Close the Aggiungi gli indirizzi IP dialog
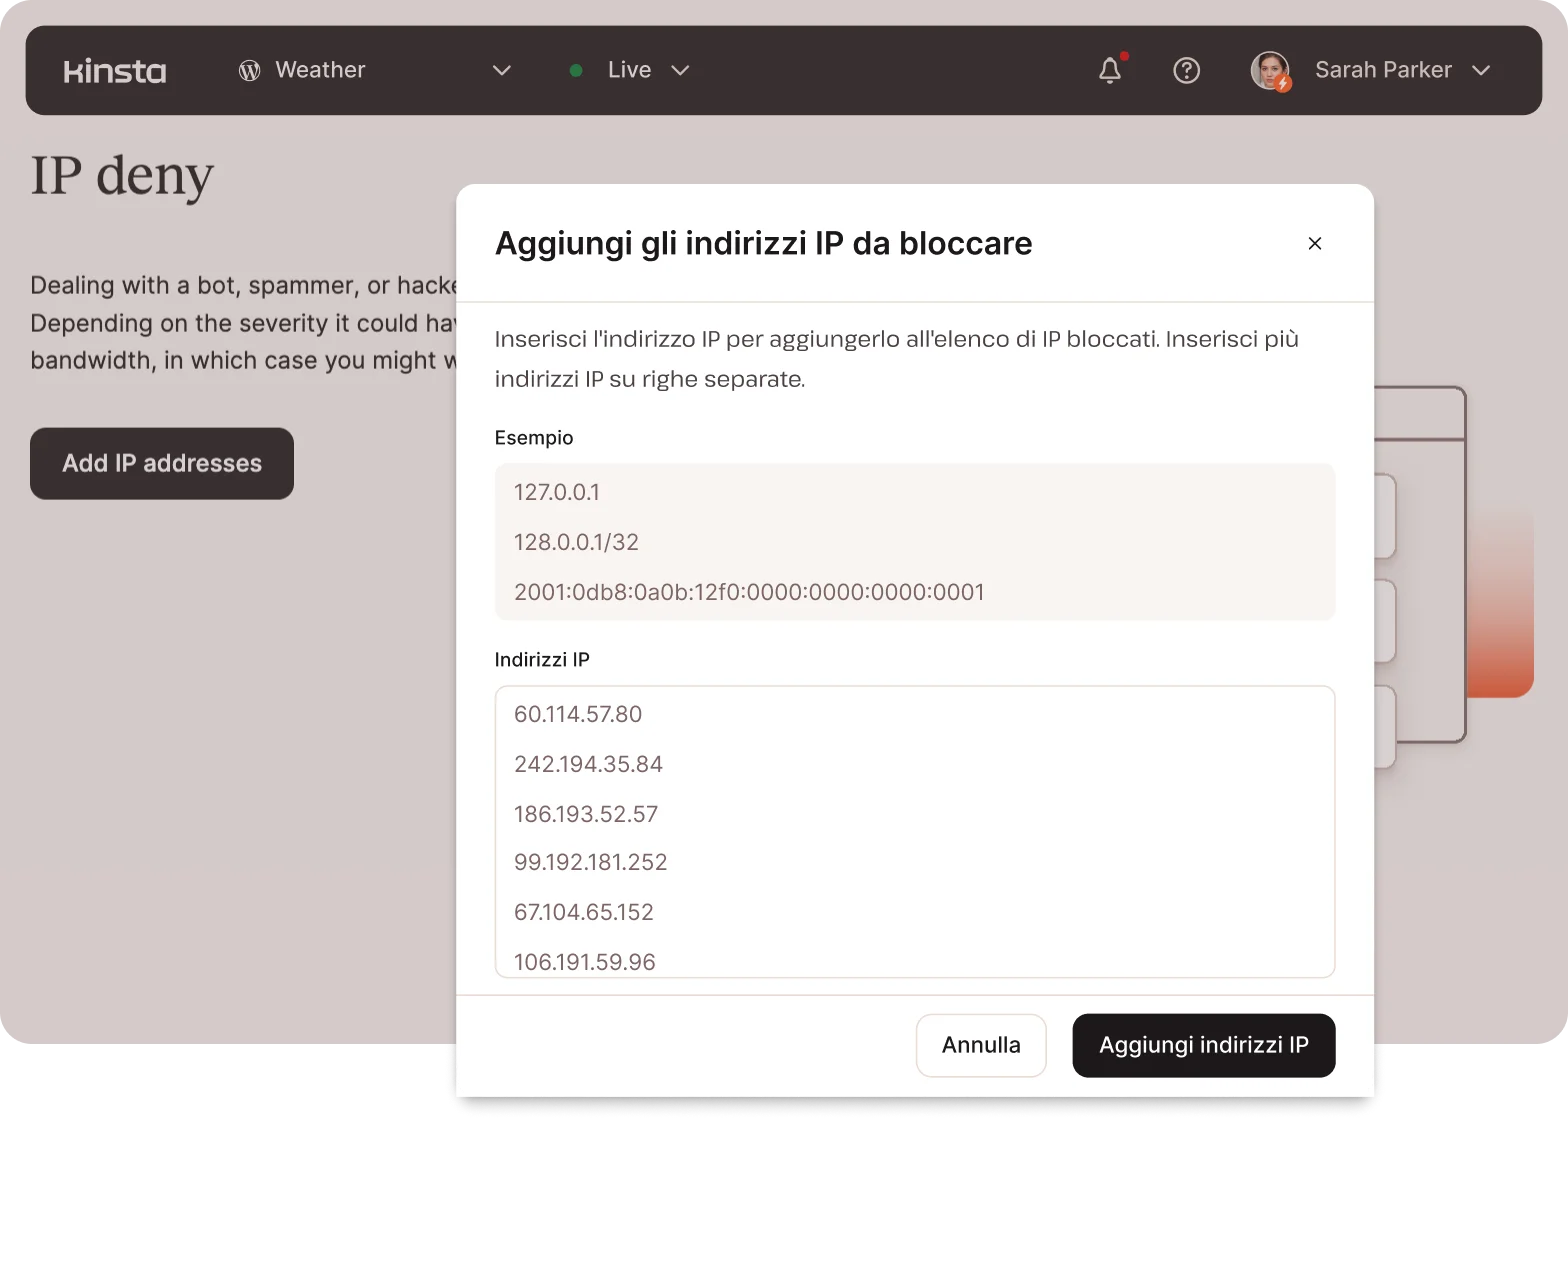This screenshot has width=1568, height=1280. (1315, 243)
